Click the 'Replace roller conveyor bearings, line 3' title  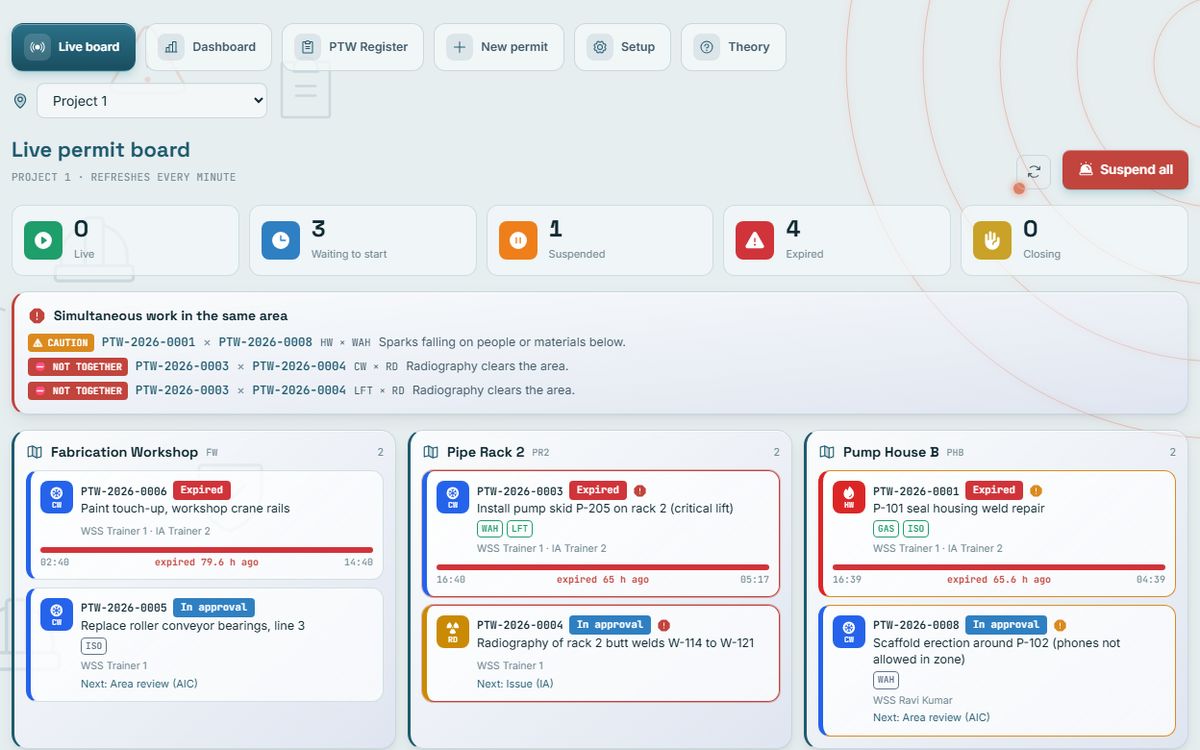tap(193, 626)
